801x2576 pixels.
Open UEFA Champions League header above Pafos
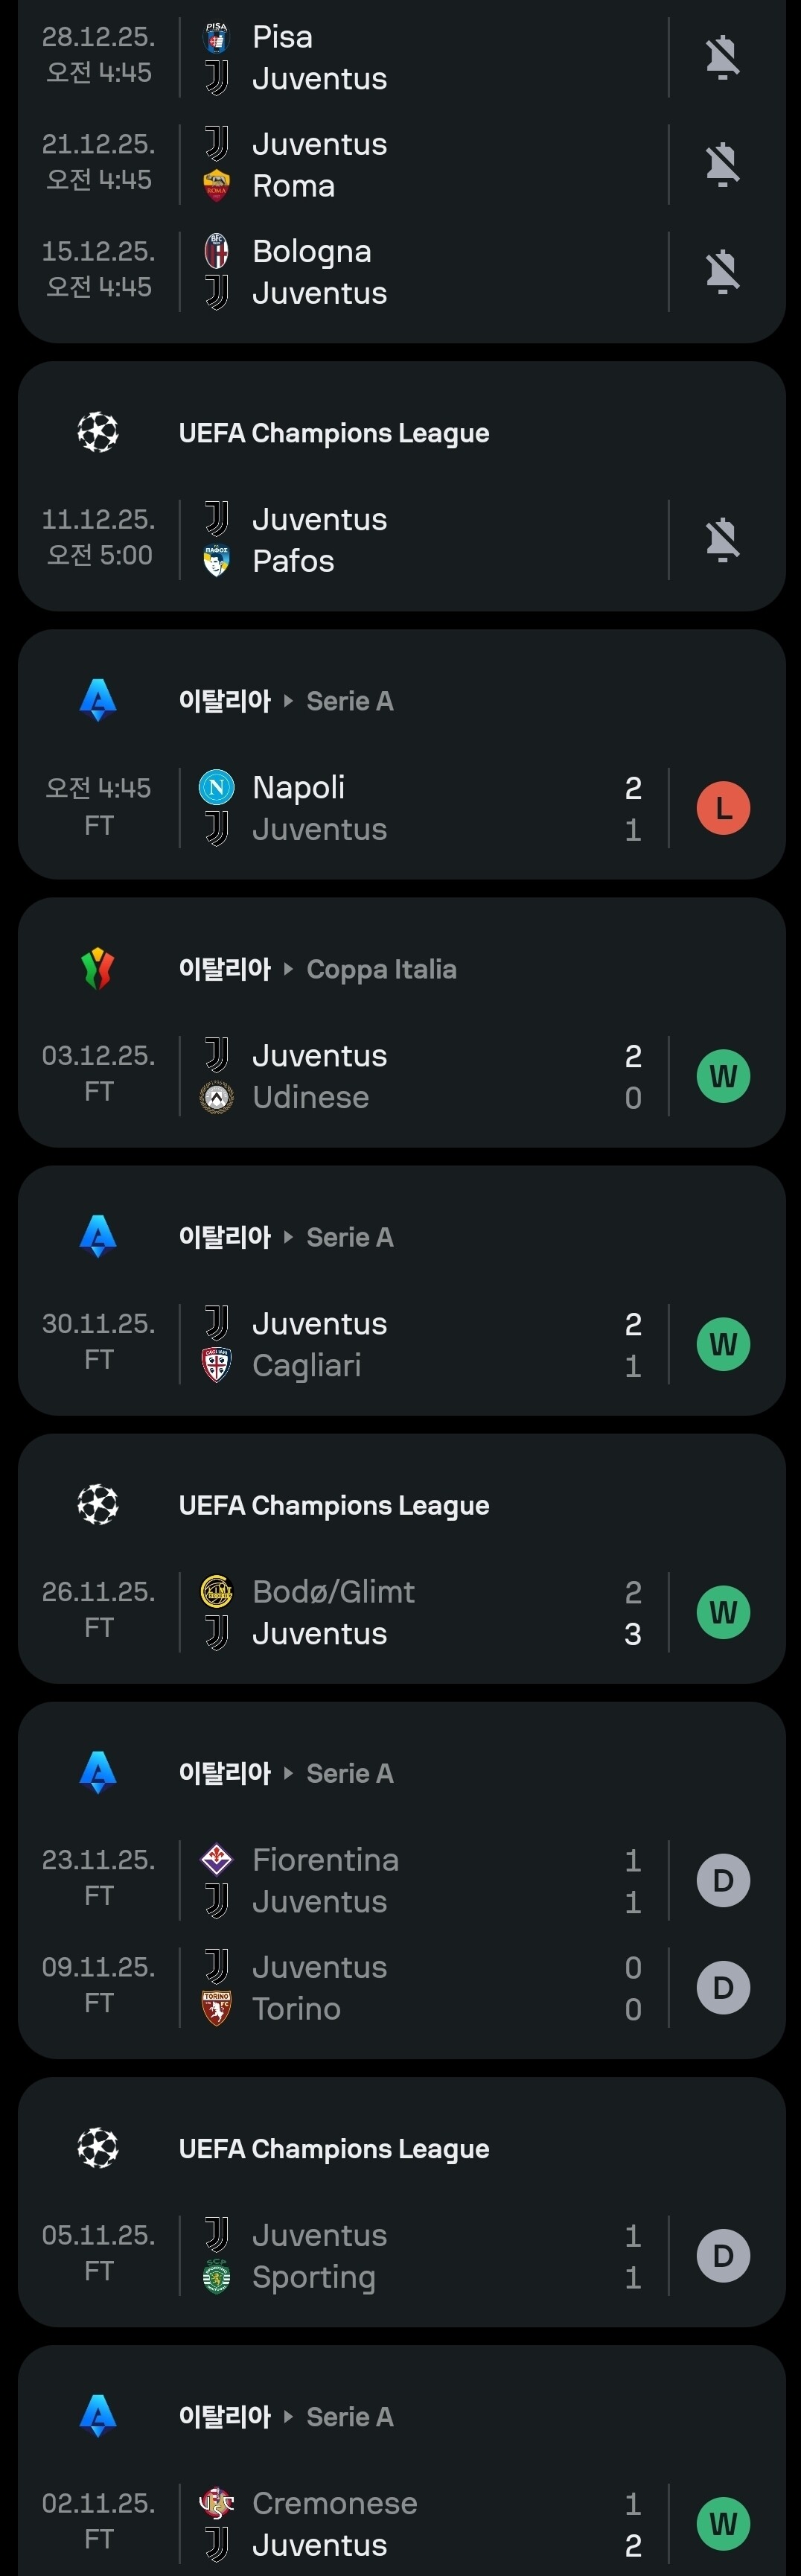coord(333,433)
